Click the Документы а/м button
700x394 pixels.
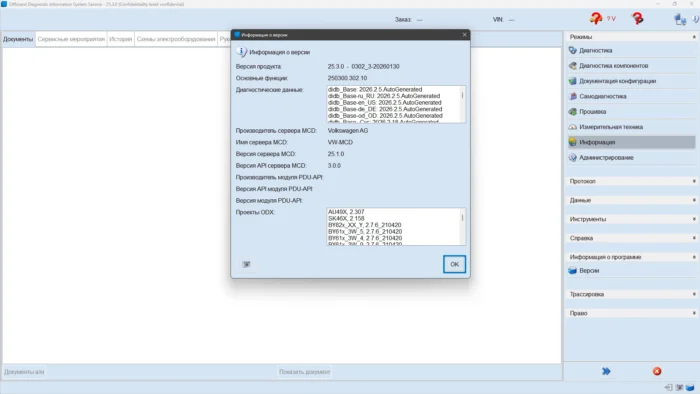coord(24,372)
